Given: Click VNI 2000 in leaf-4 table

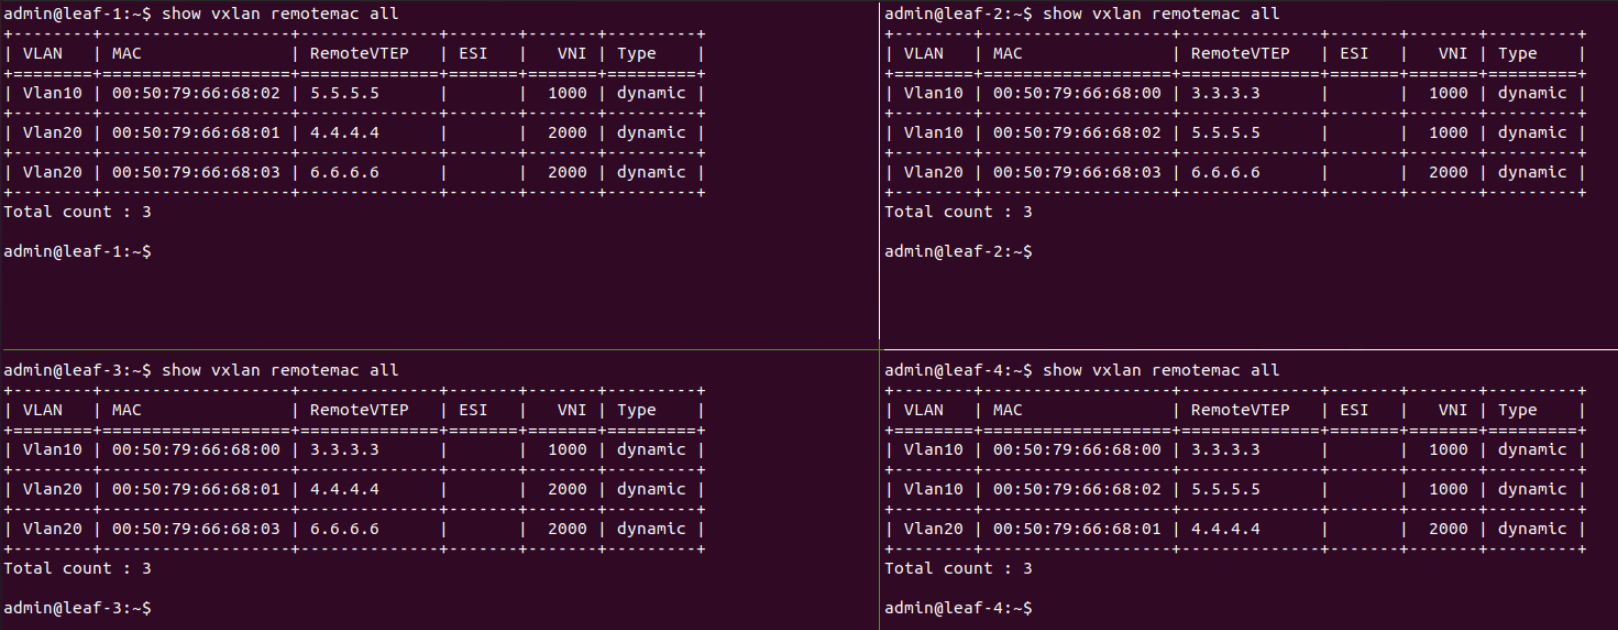Looking at the screenshot, I should (1448, 529).
